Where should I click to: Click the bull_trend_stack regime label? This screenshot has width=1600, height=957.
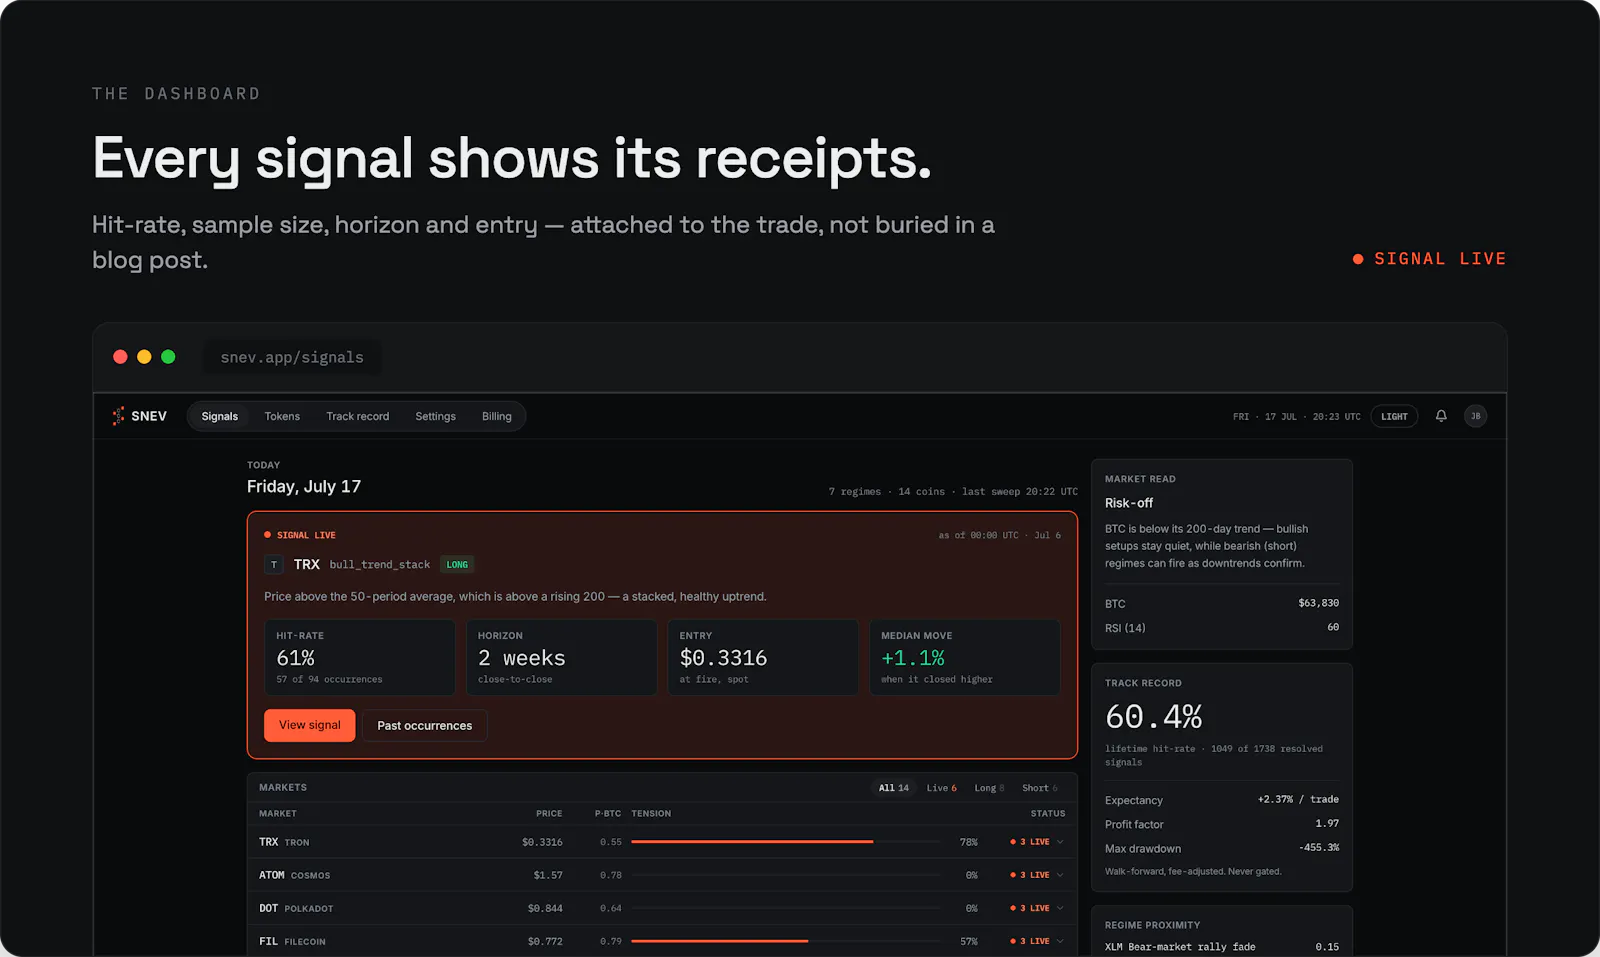tap(380, 565)
